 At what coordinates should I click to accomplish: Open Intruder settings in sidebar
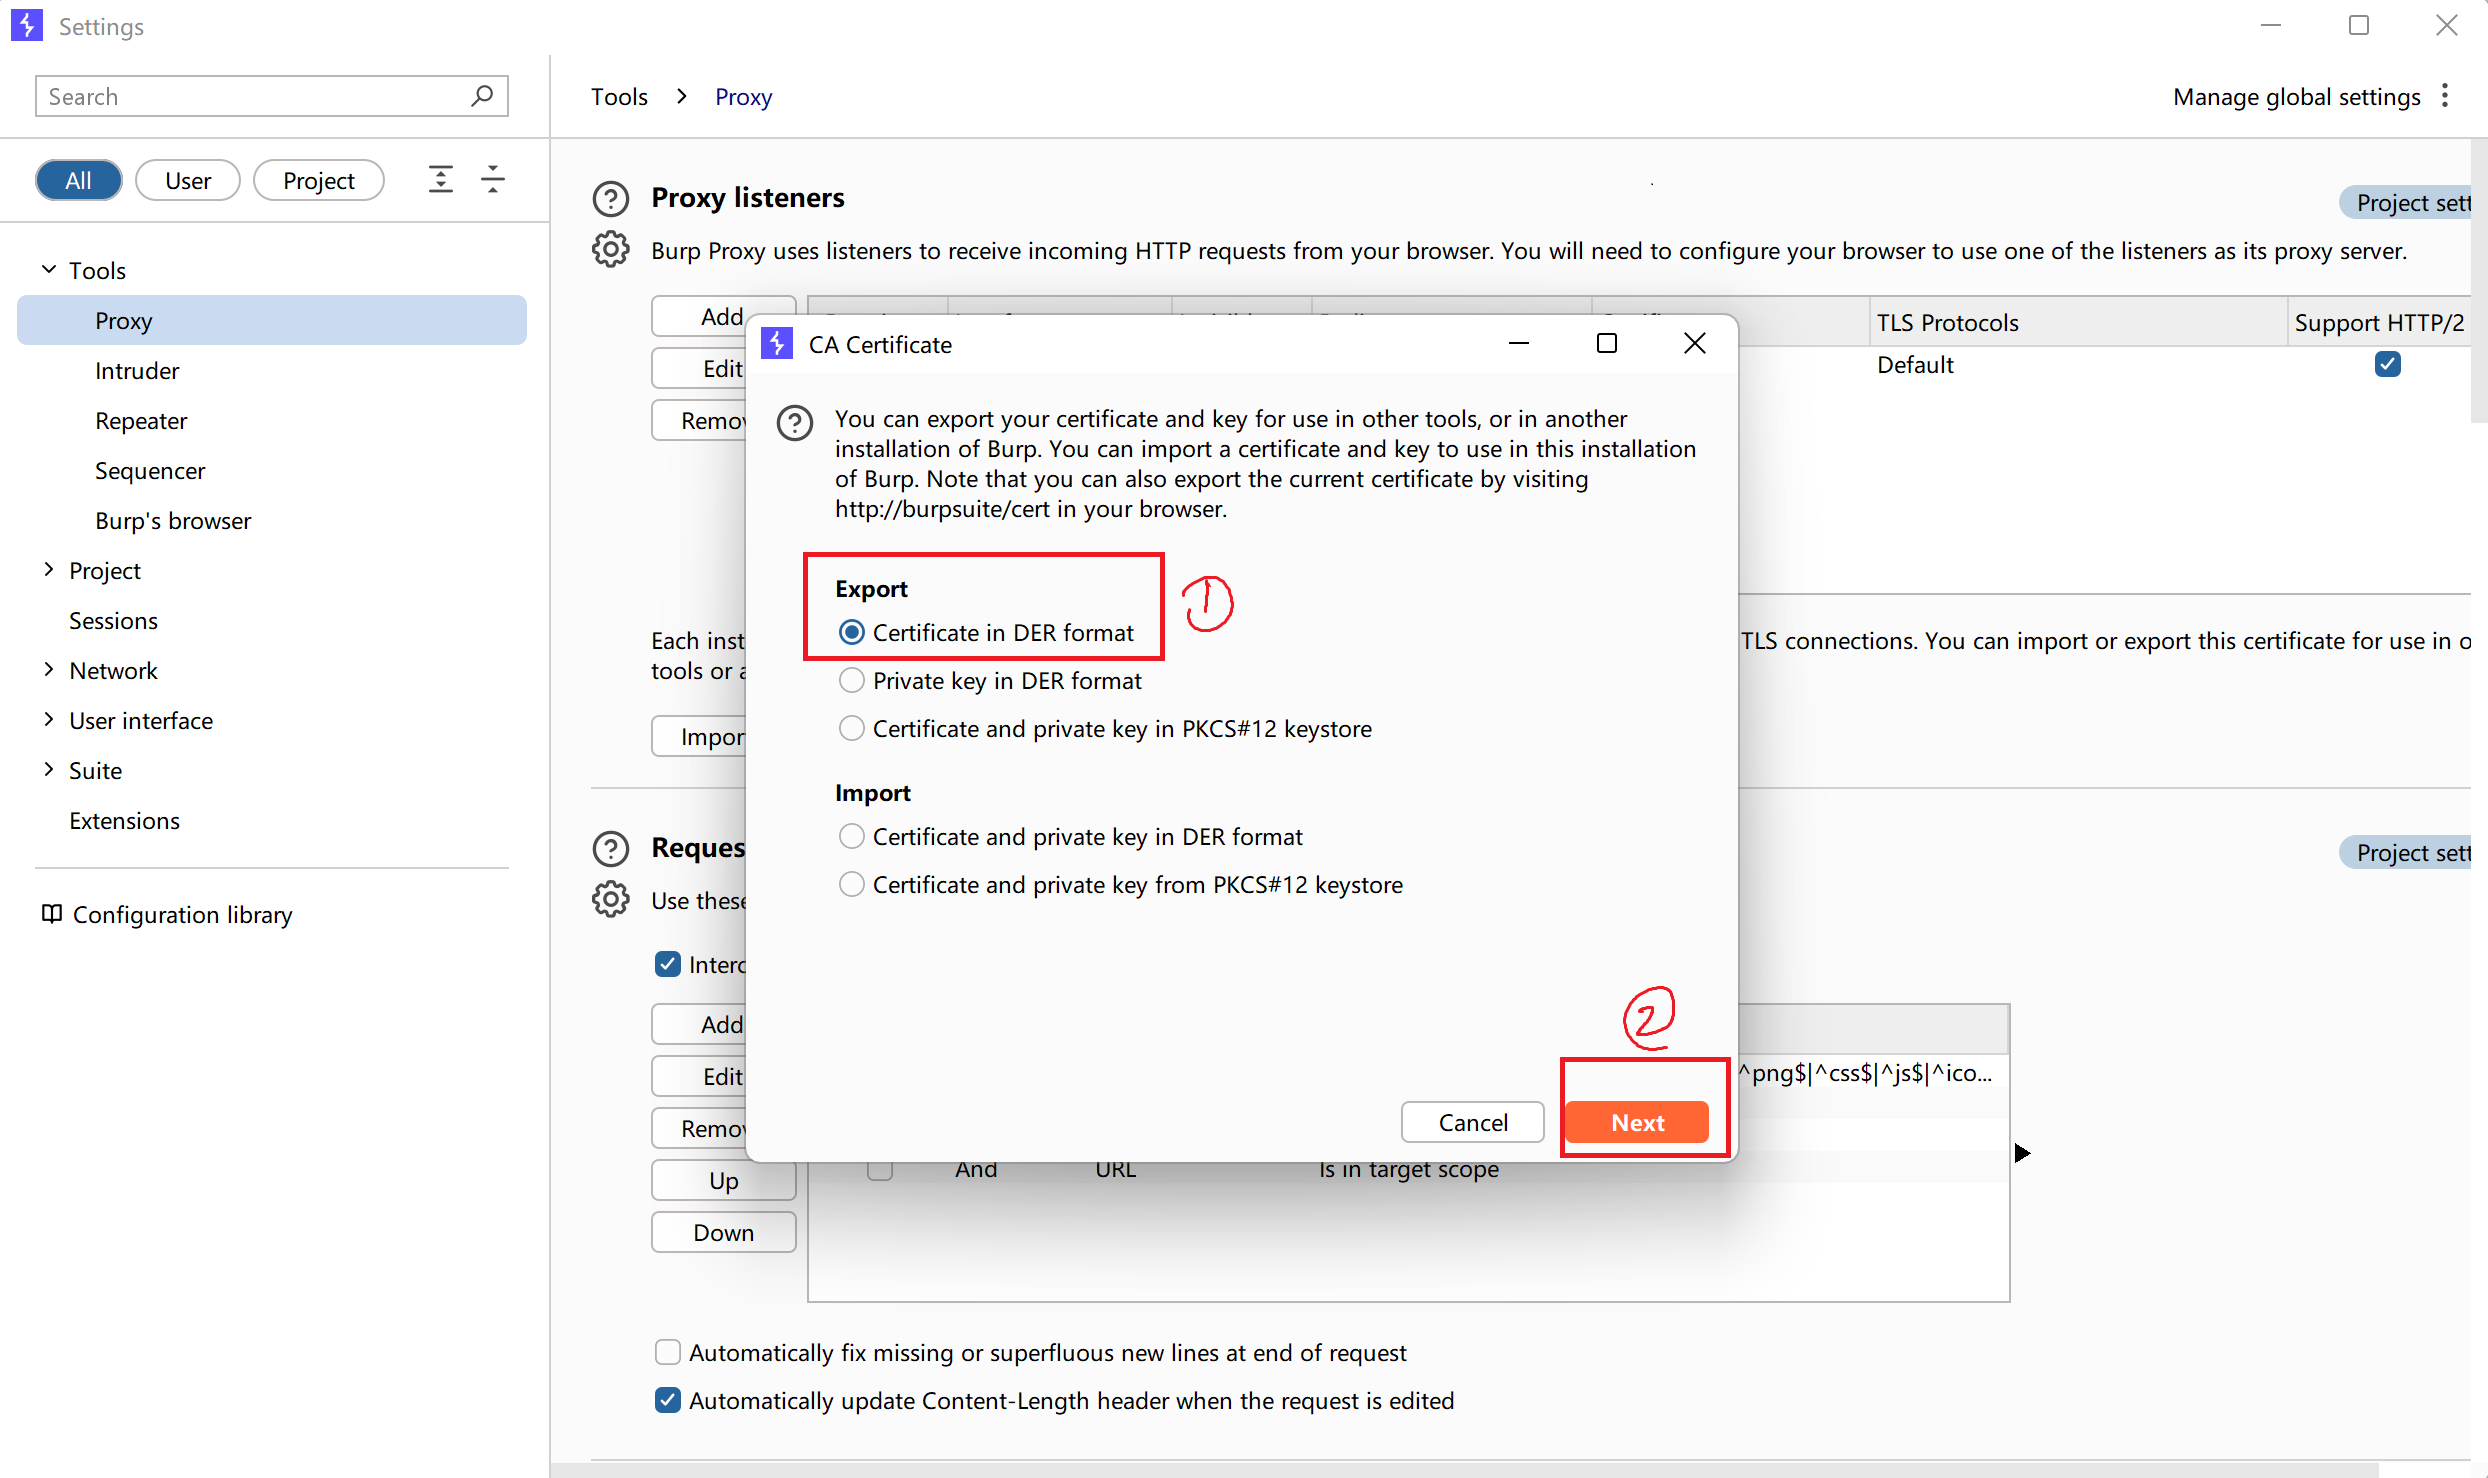[137, 371]
